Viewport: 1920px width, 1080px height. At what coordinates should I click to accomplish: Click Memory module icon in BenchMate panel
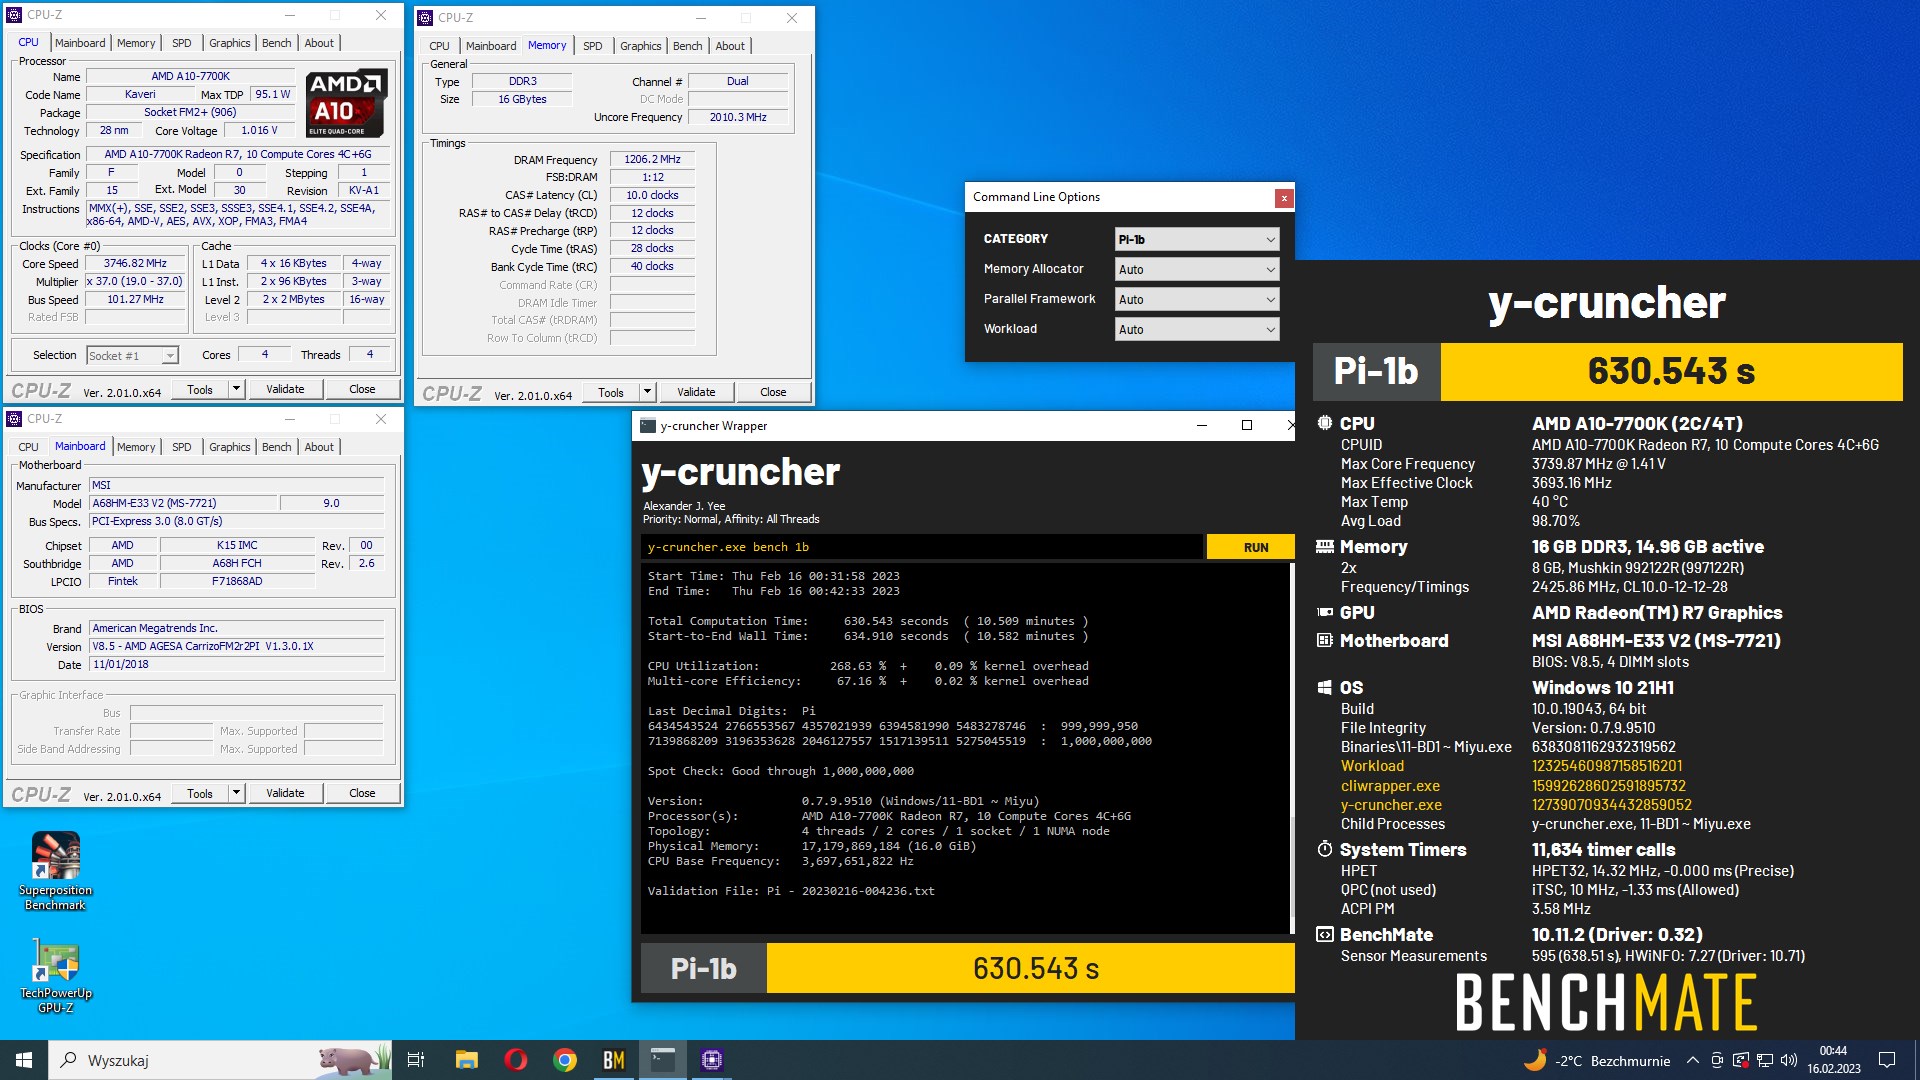pos(1324,547)
